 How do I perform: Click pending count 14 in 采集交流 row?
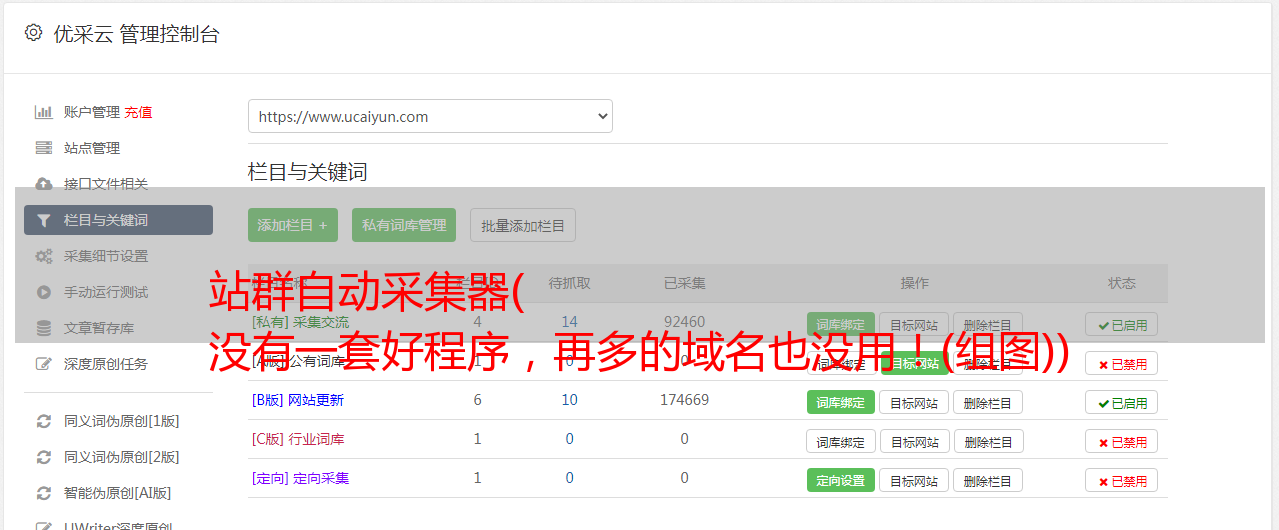coord(570,322)
